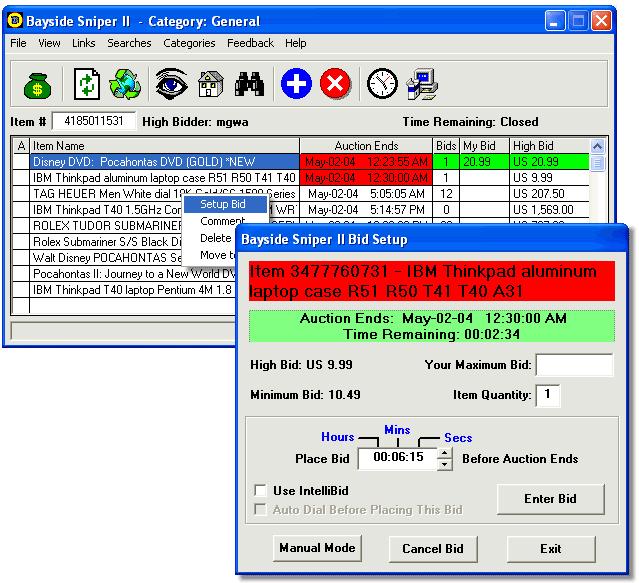Viewport: 639px width, 583px height.
Task: Click the blue plus add item icon
Action: pos(296,84)
